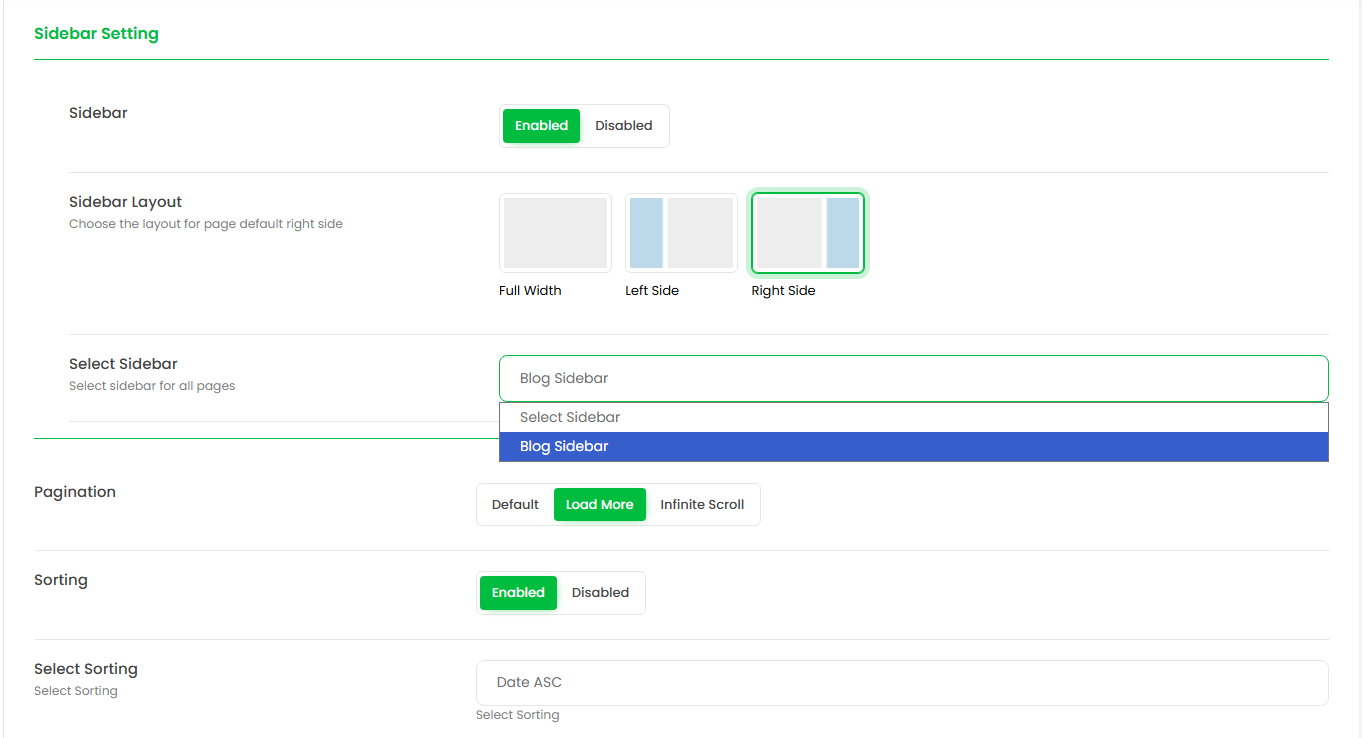Select the Full Width layout thumbnail
This screenshot has width=1362, height=738.
pyautogui.click(x=555, y=233)
